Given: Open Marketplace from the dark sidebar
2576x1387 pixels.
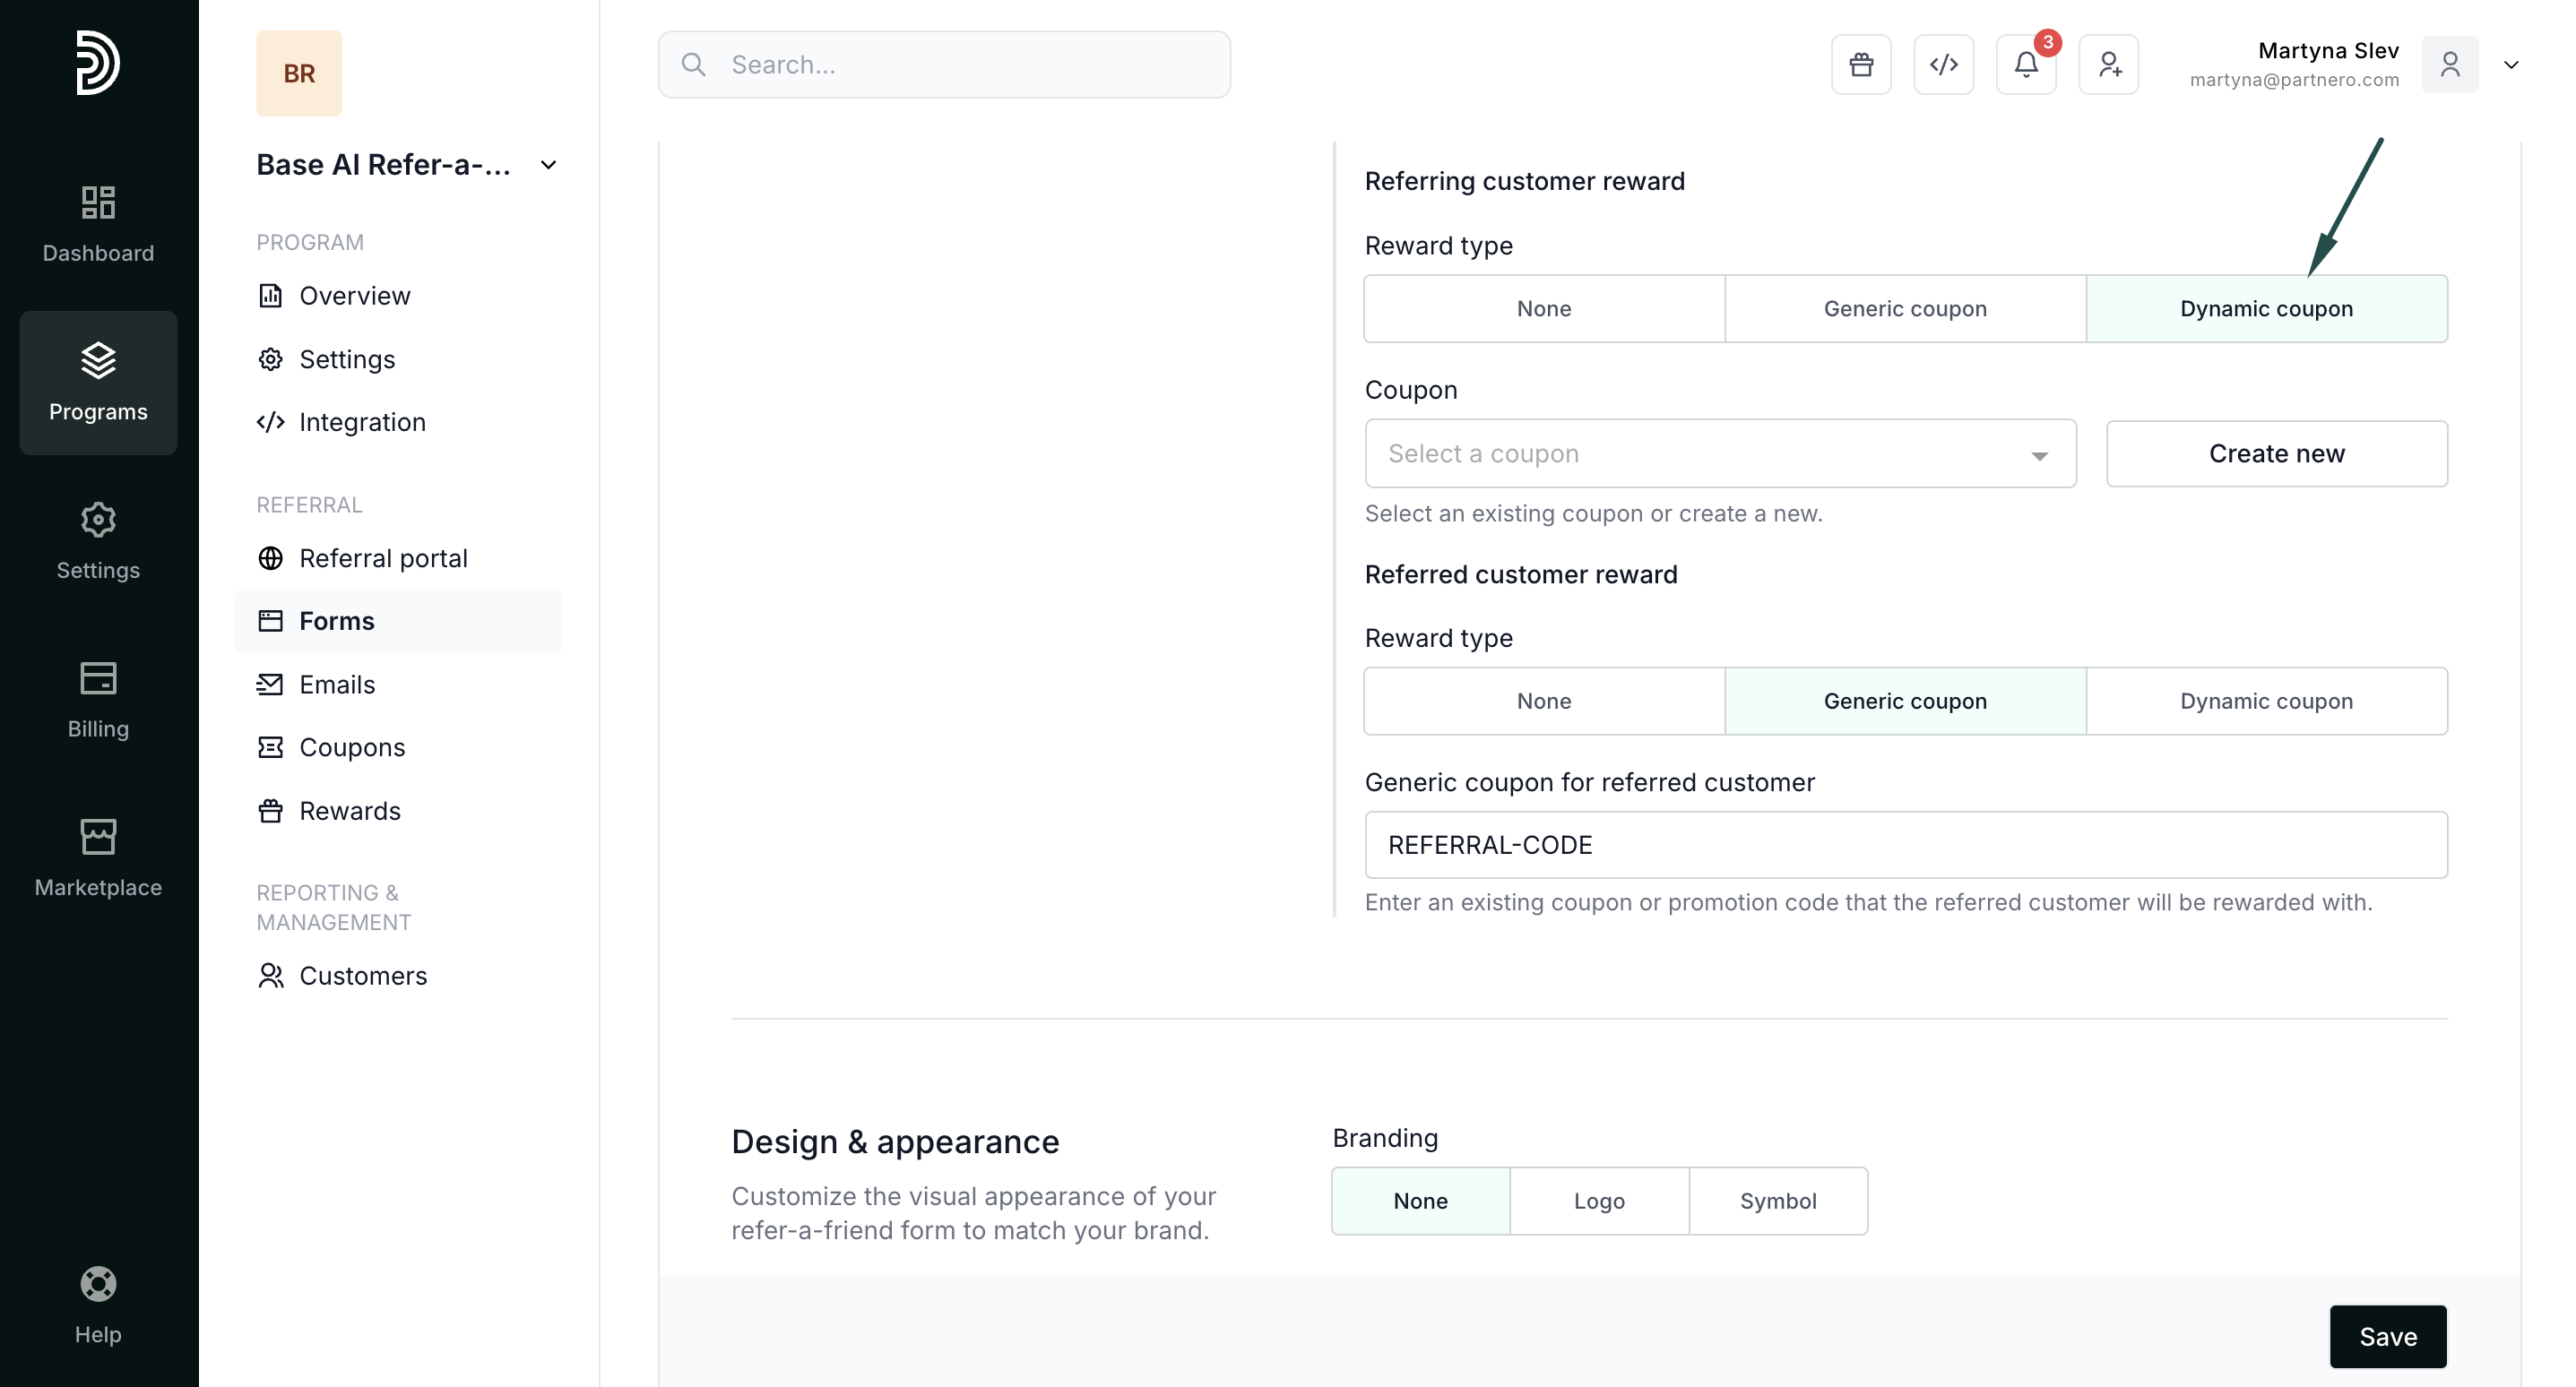Looking at the screenshot, I should (x=98, y=858).
